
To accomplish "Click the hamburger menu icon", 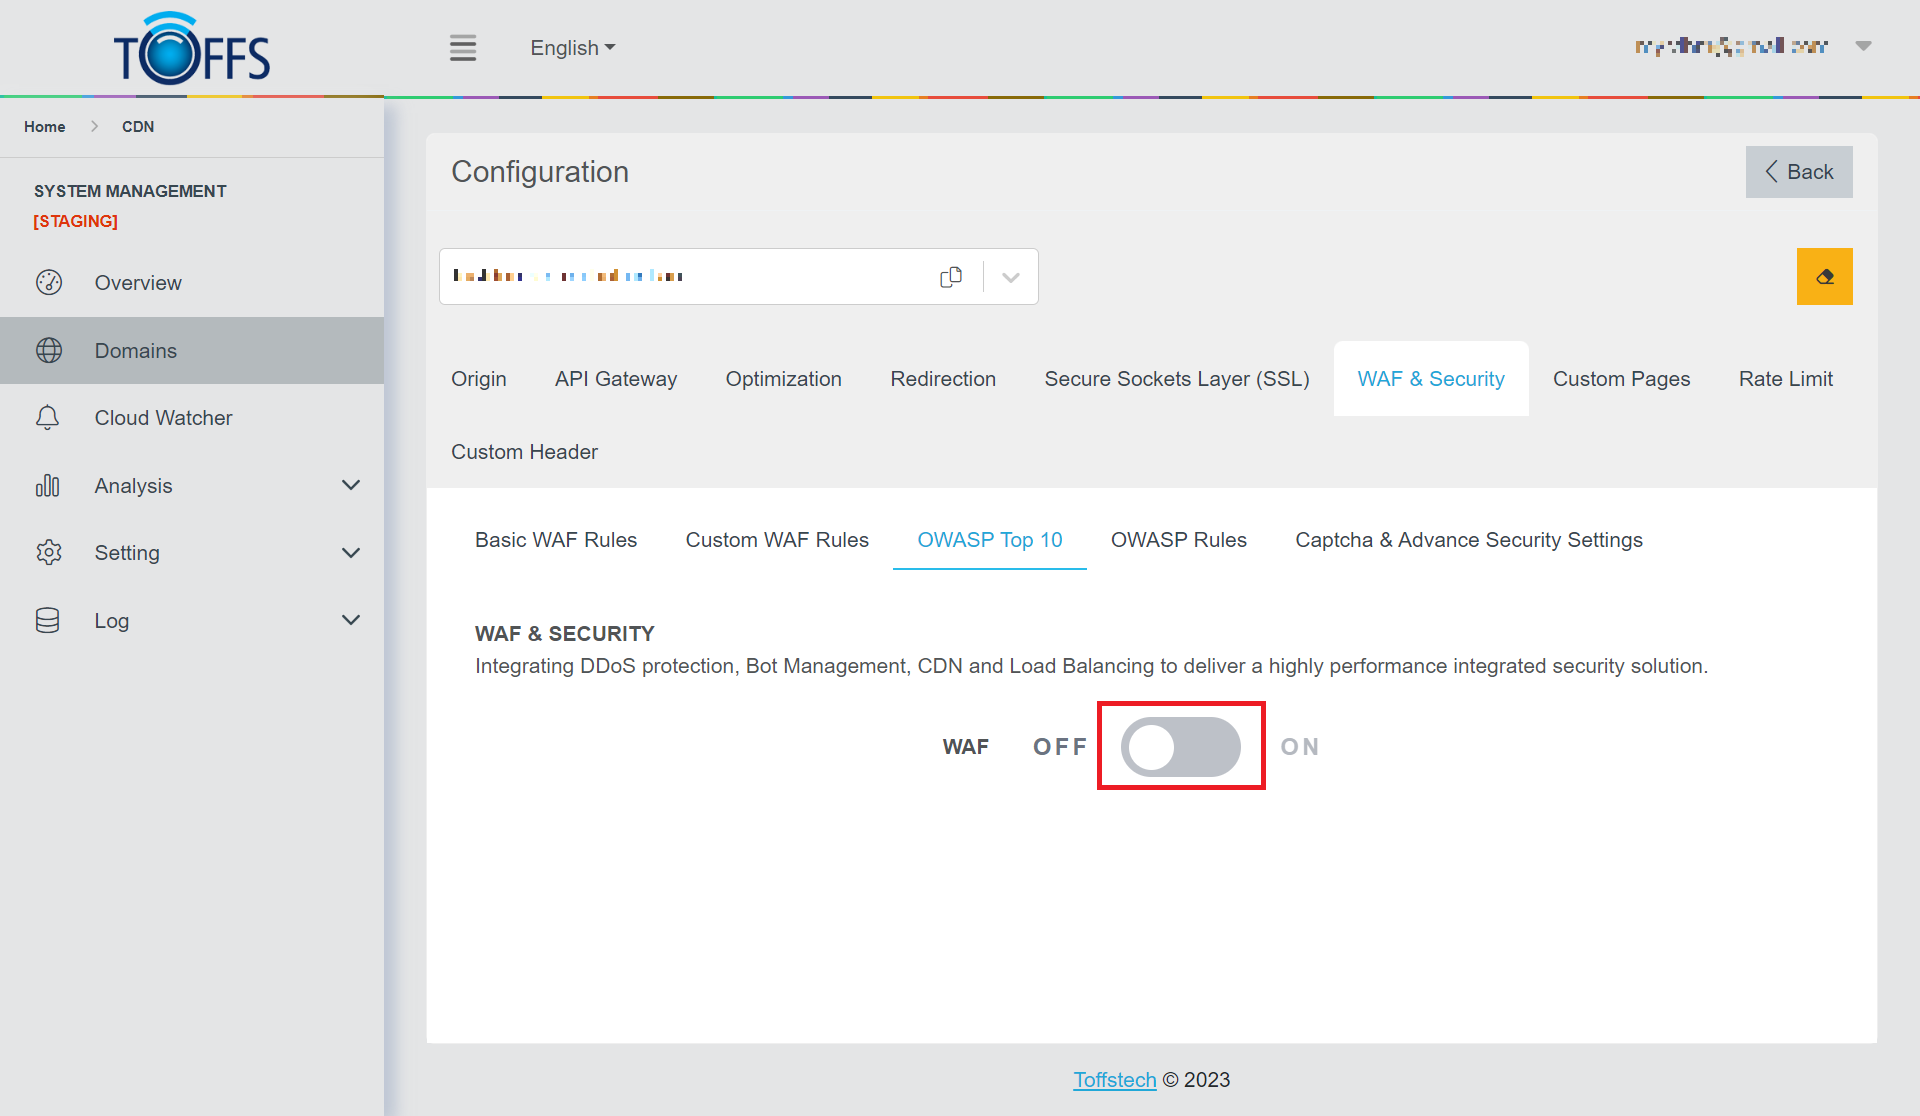I will (x=462, y=48).
